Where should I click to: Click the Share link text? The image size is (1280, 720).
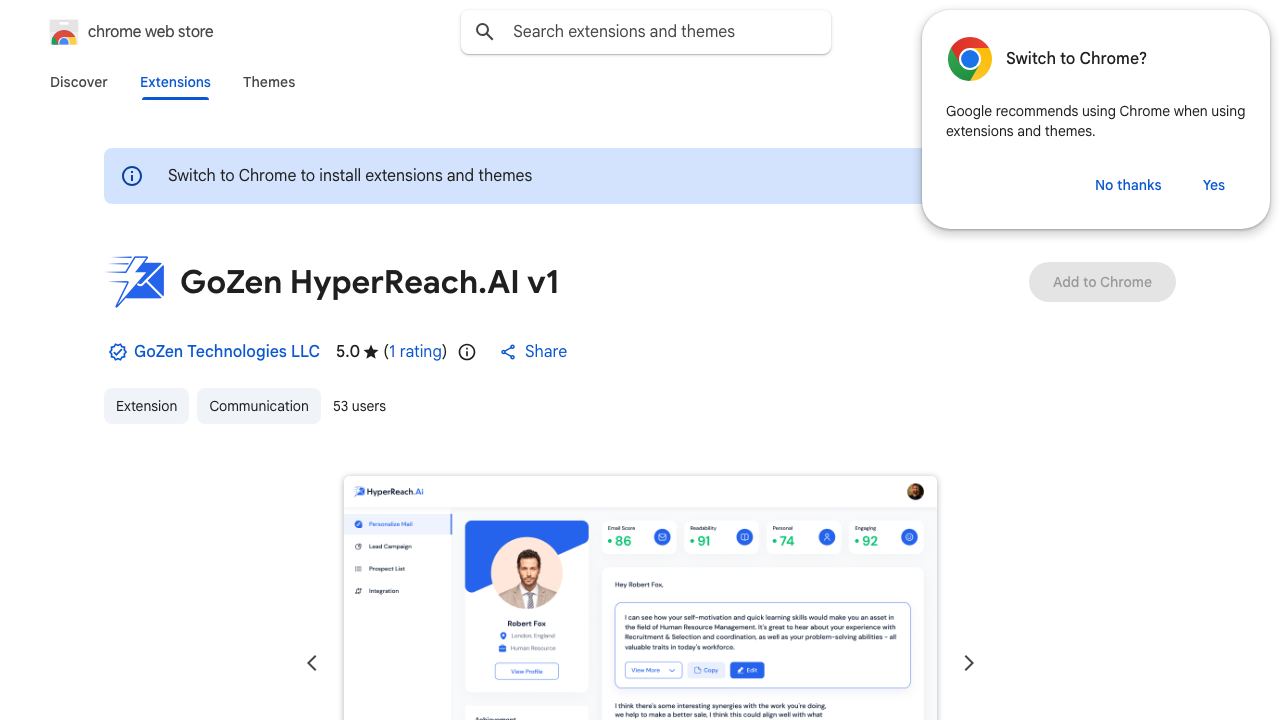click(x=546, y=352)
